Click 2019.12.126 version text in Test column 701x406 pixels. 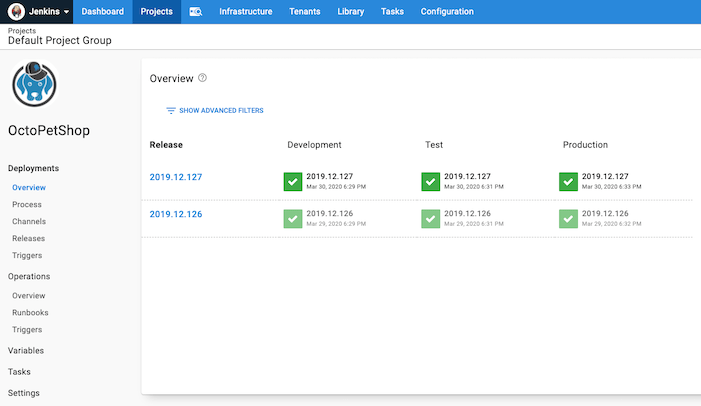(x=468, y=213)
